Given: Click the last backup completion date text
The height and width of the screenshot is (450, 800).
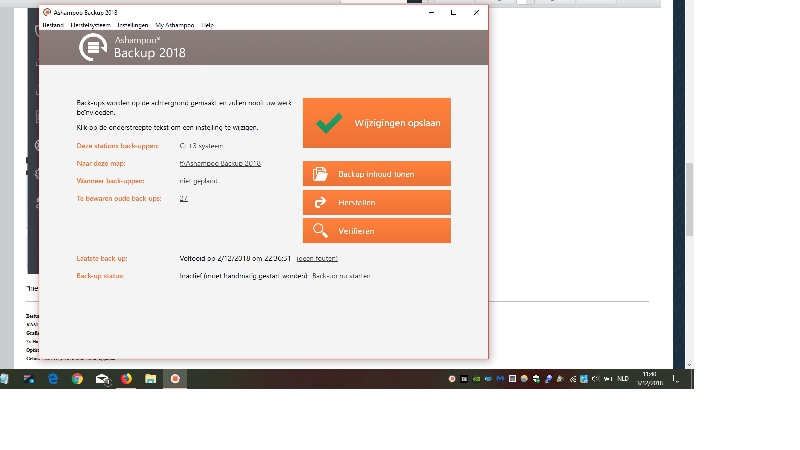Looking at the screenshot, I should pyautogui.click(x=235, y=259).
